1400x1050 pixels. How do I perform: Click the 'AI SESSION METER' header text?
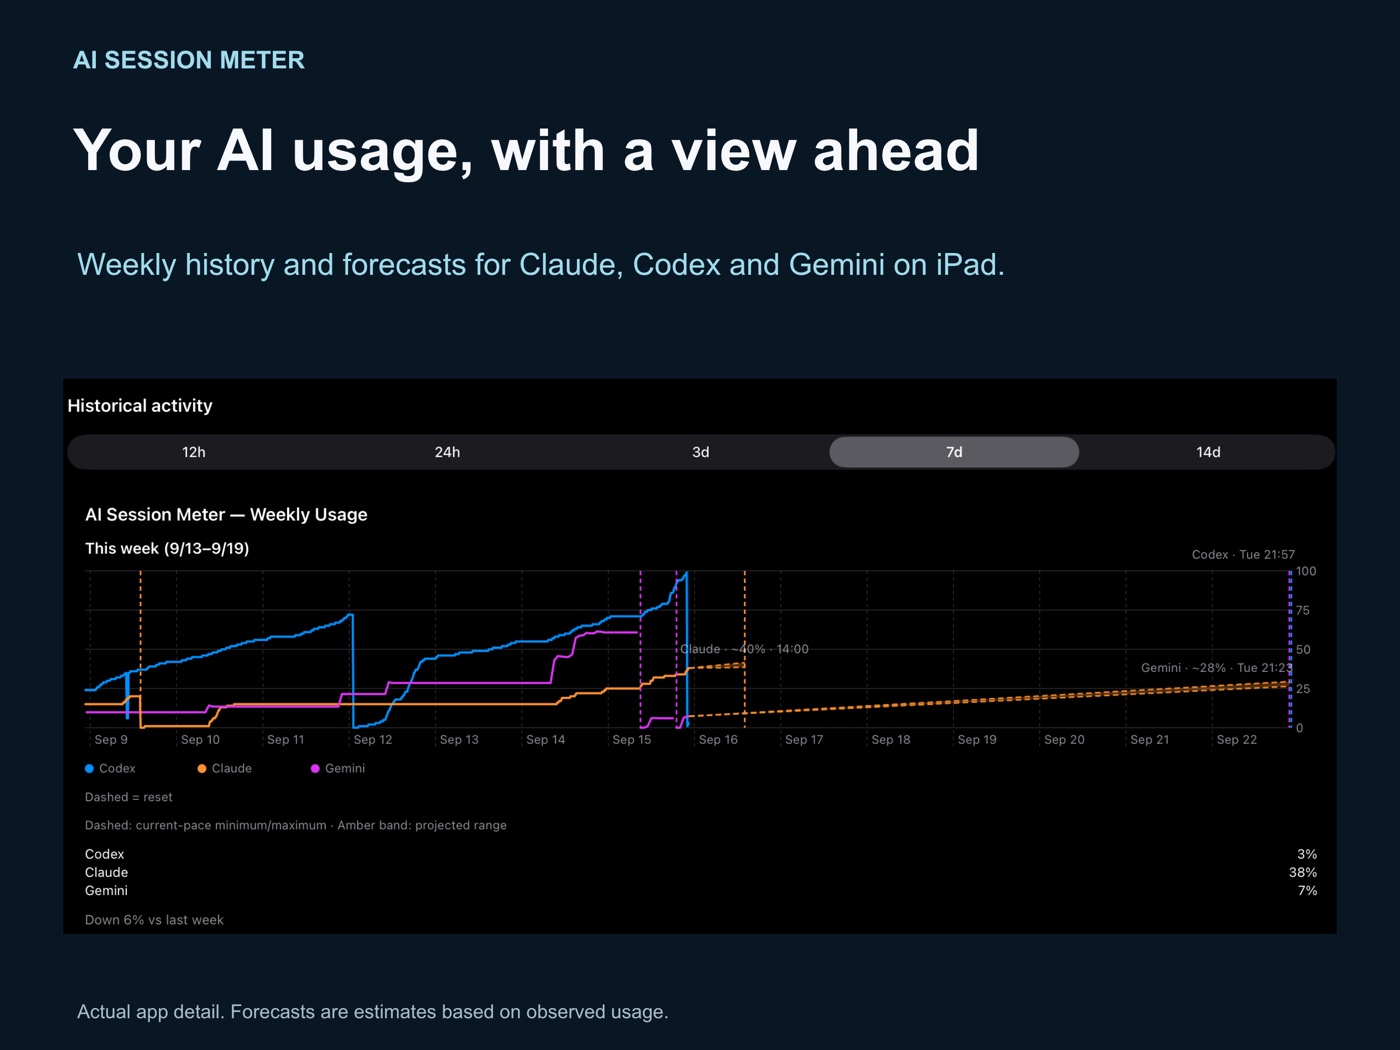[189, 60]
